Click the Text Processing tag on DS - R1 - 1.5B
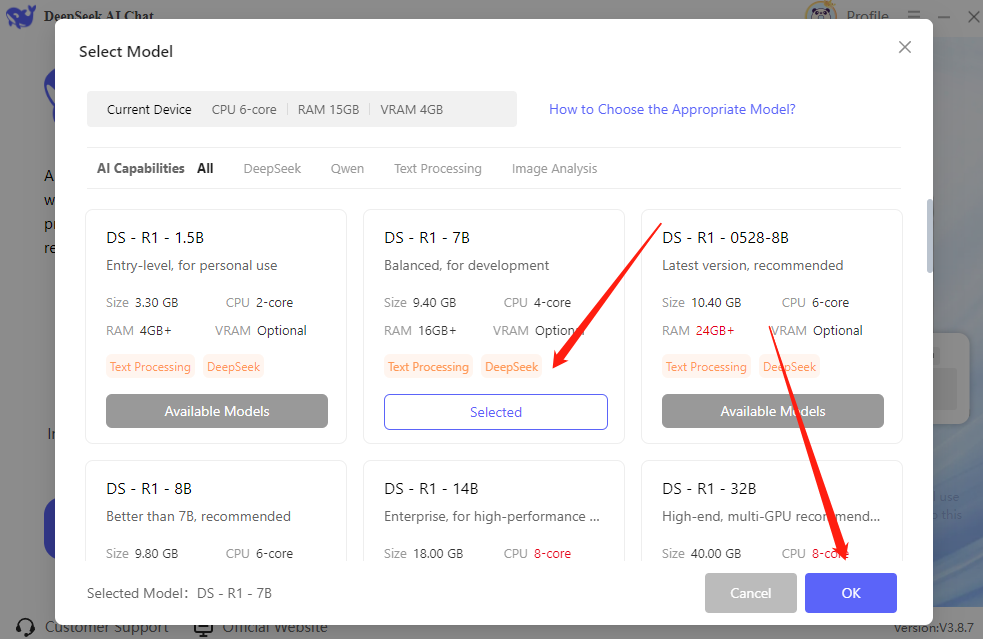Image resolution: width=983 pixels, height=639 pixels. pos(150,367)
